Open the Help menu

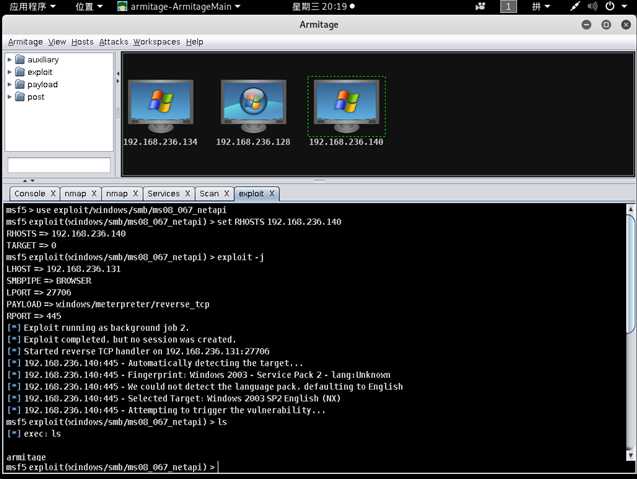[x=195, y=42]
